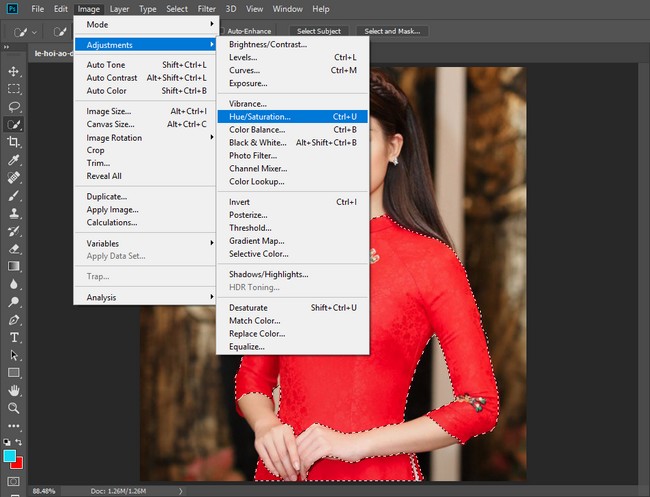Select the Crop tool
The image size is (650, 497).
[14, 142]
